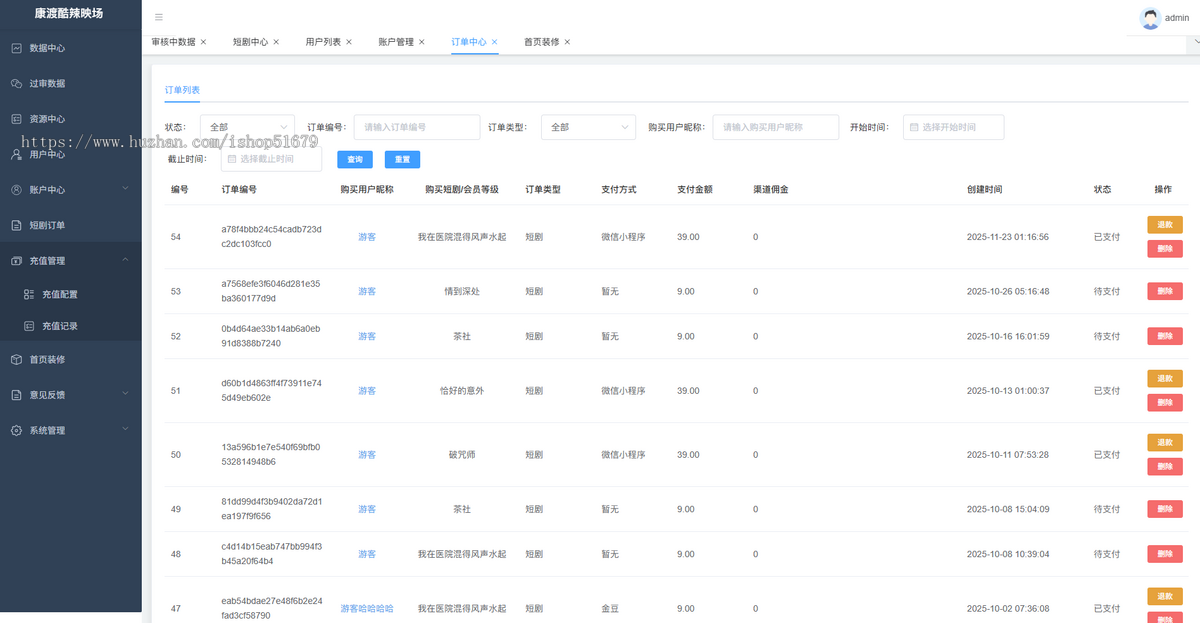Click the 重置 reset button
The height and width of the screenshot is (623, 1200).
tap(402, 159)
